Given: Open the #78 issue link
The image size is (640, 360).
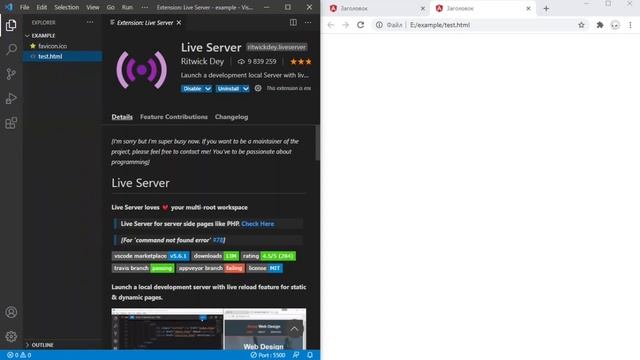Looking at the screenshot, I should click(218, 240).
